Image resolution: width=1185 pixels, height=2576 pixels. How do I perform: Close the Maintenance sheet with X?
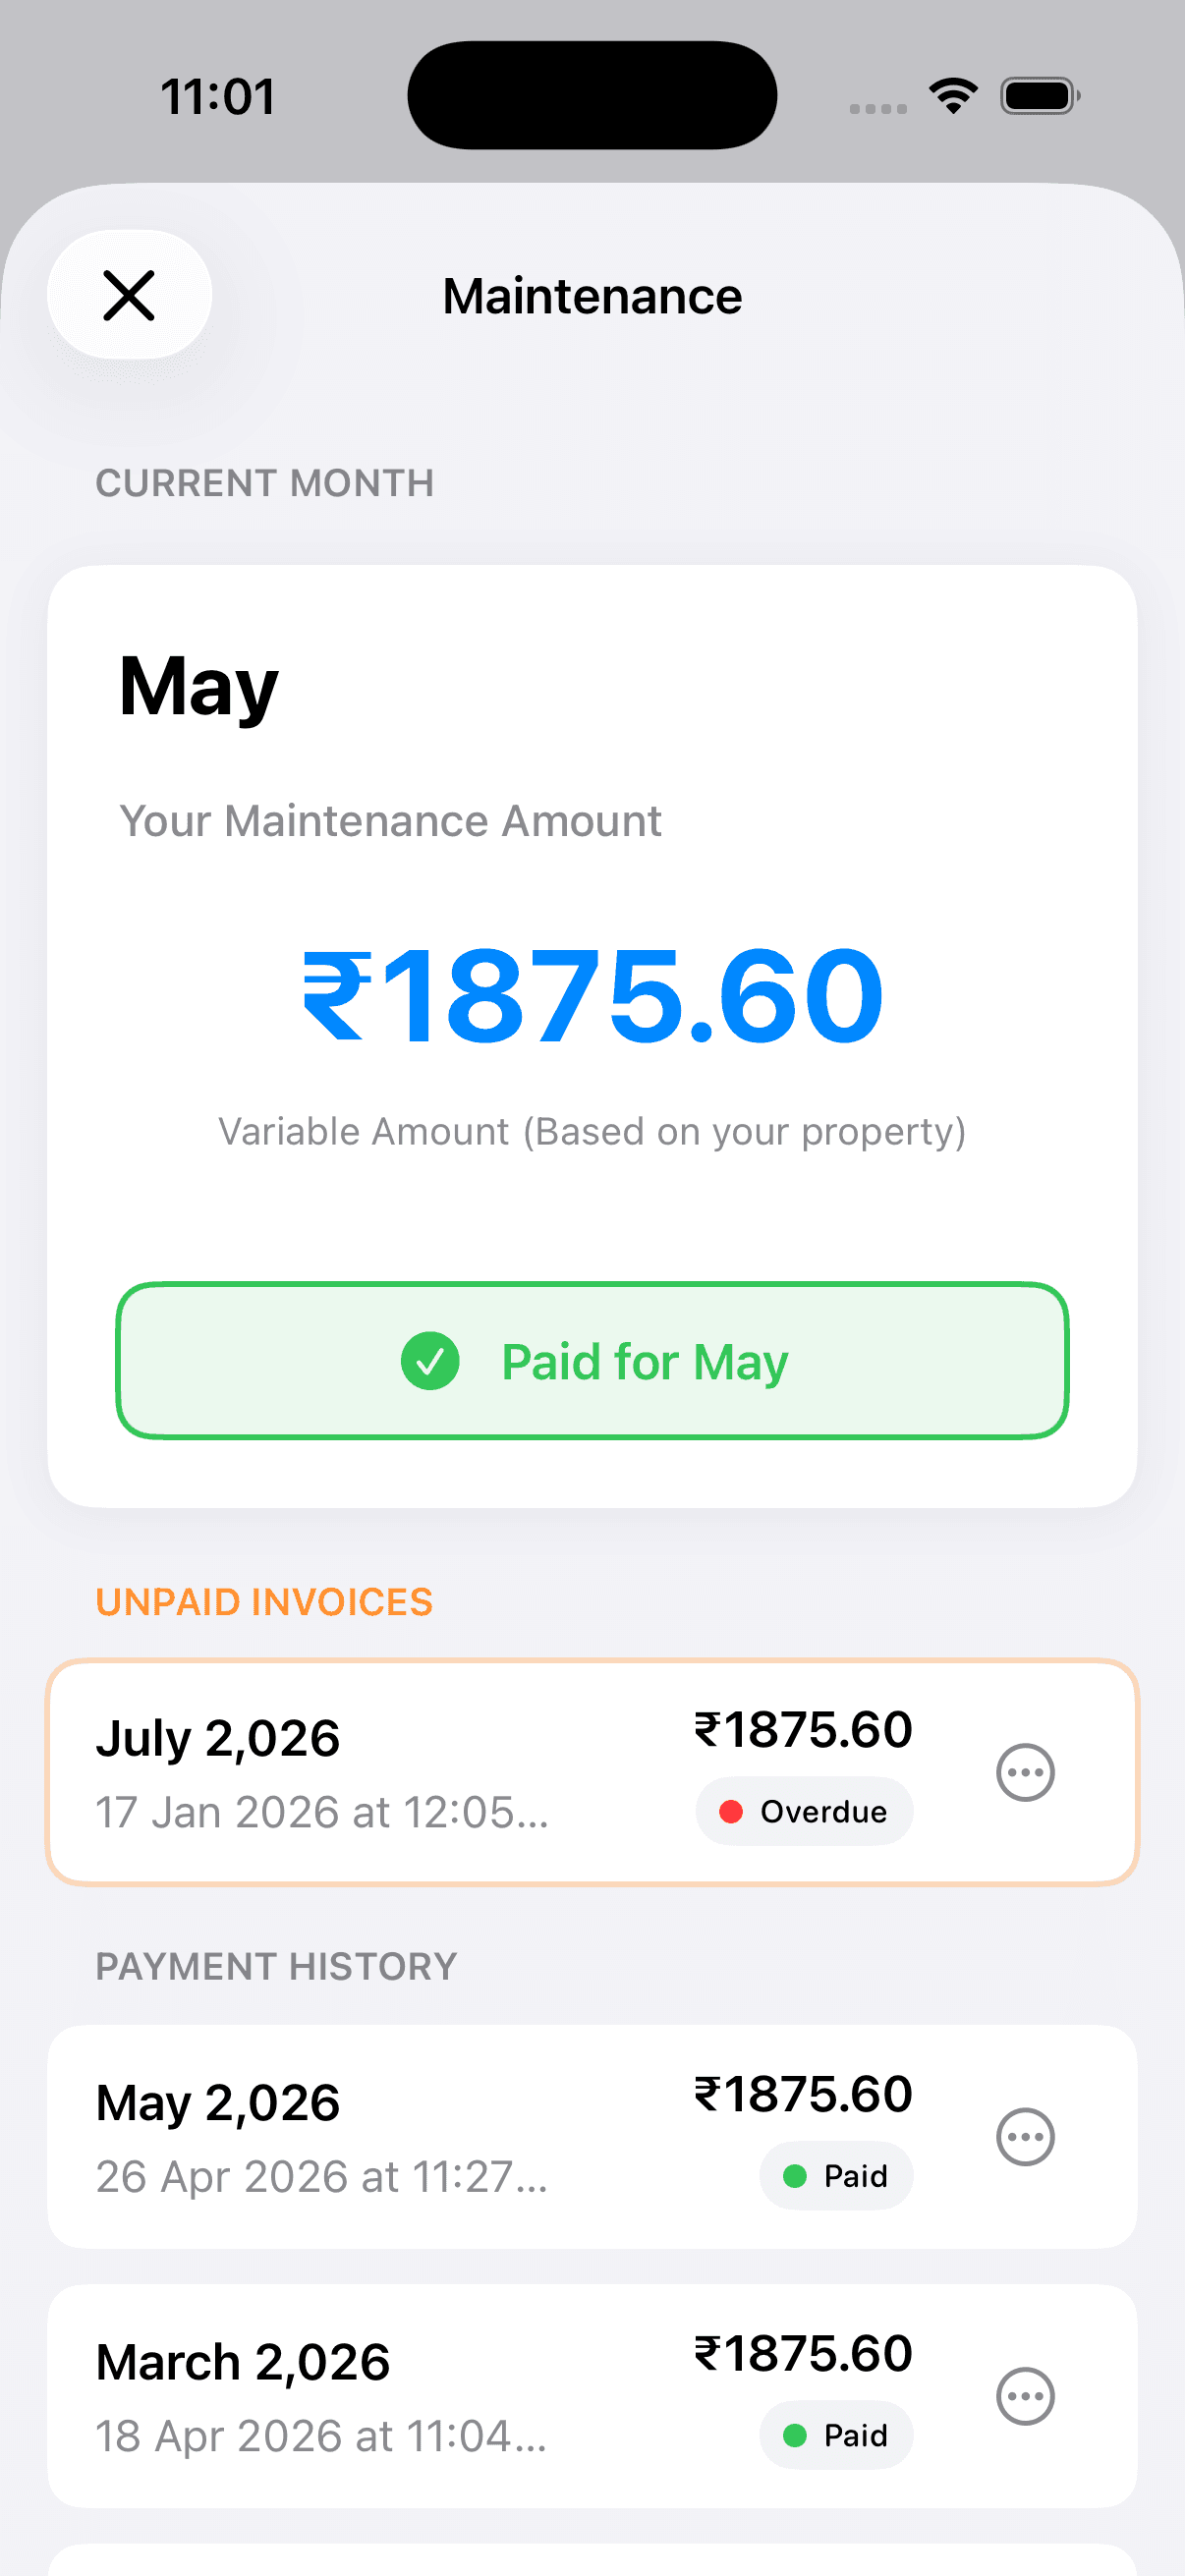[129, 295]
